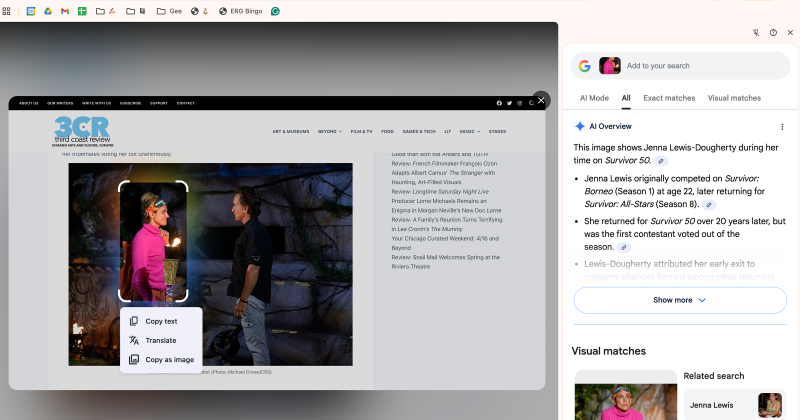Screen dimensions: 800x420
Task: Click the selected region around the woman in pink
Action: pyautogui.click(x=153, y=241)
